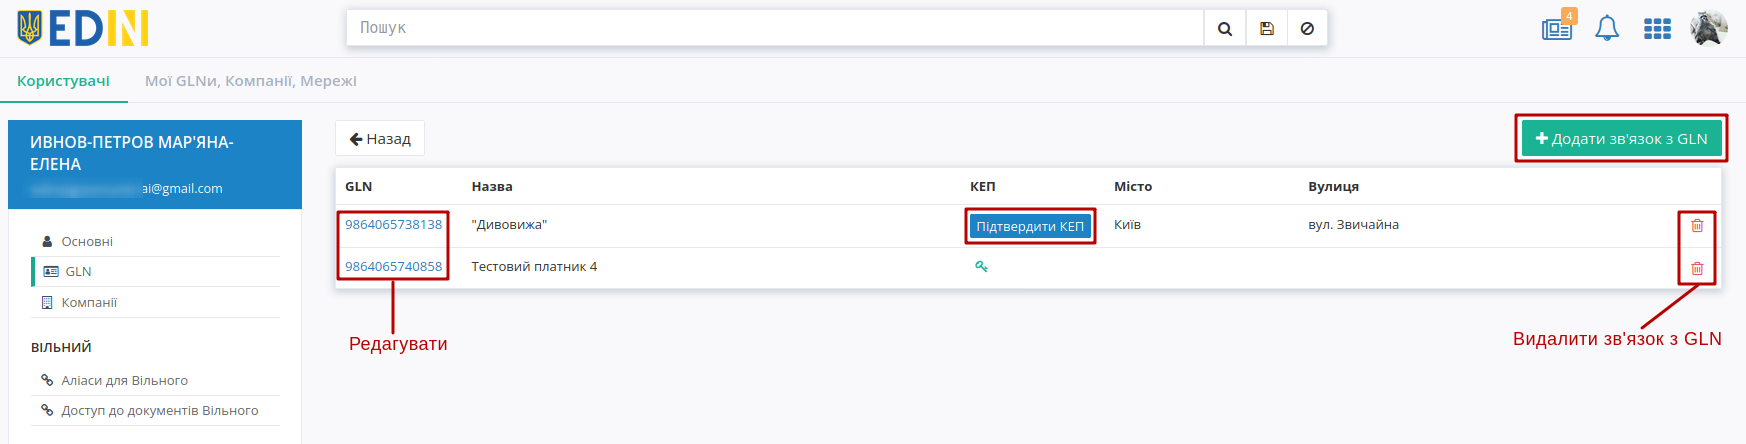The width and height of the screenshot is (1746, 444).
Task: Click the green key icon in the КЕП column
Action: tap(982, 266)
